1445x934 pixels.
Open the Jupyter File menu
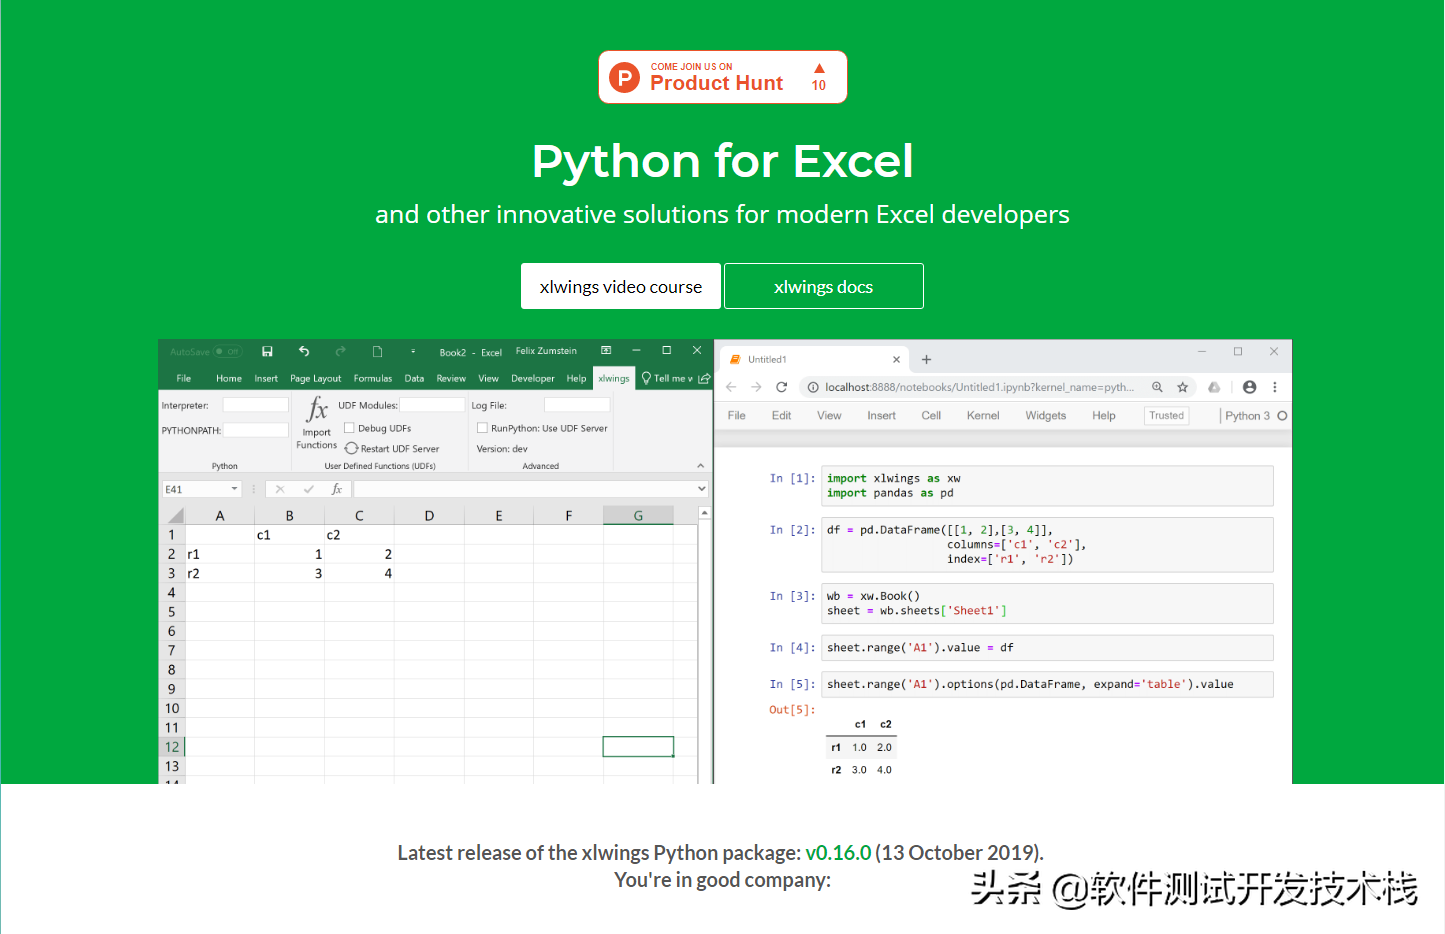737,416
